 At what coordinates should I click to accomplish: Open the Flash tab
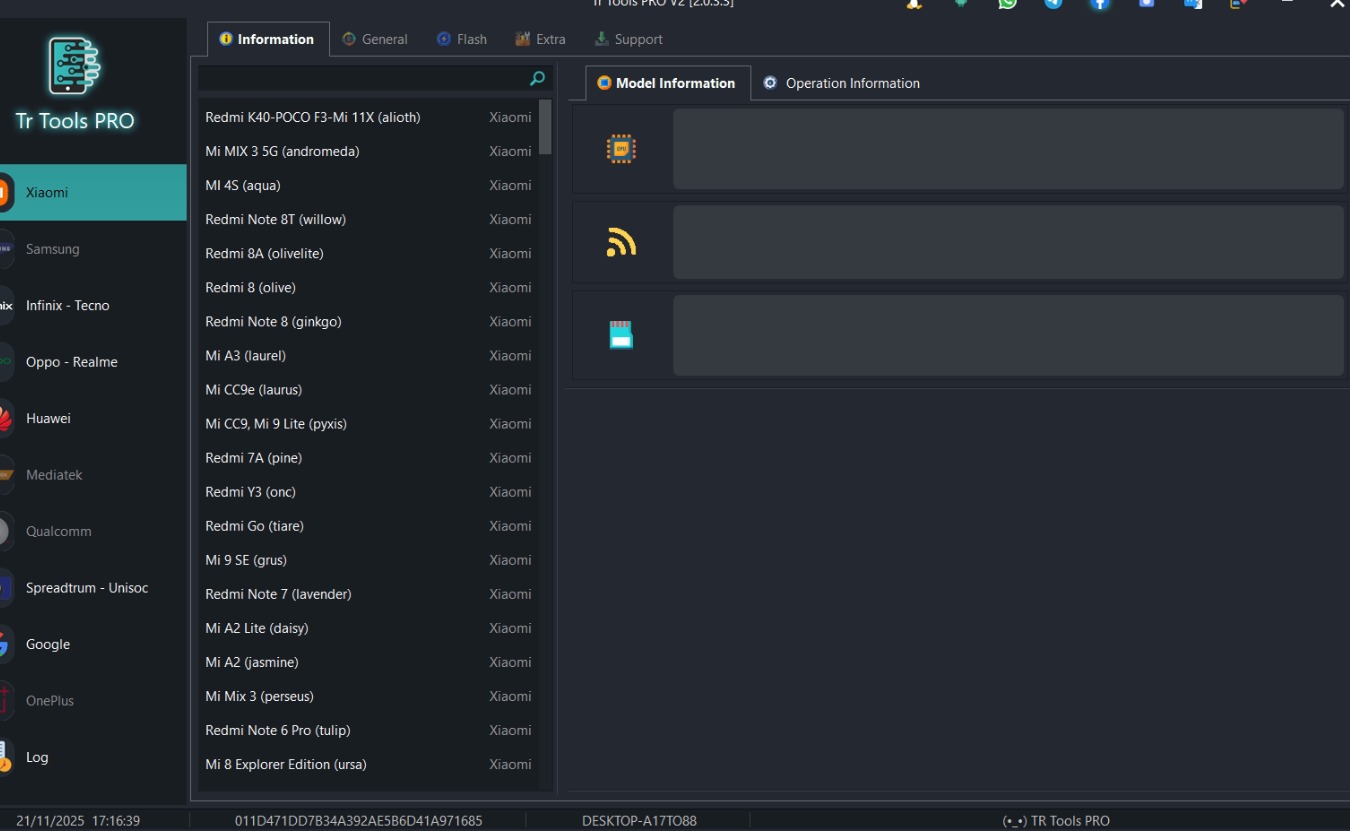click(x=462, y=39)
